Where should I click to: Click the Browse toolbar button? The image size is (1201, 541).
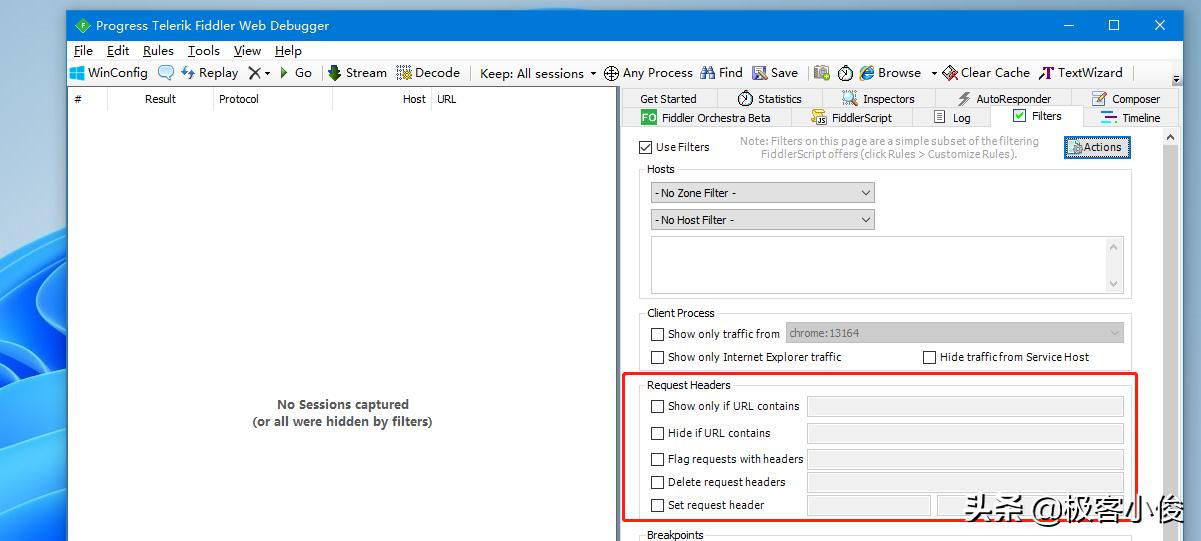pyautogui.click(x=891, y=73)
